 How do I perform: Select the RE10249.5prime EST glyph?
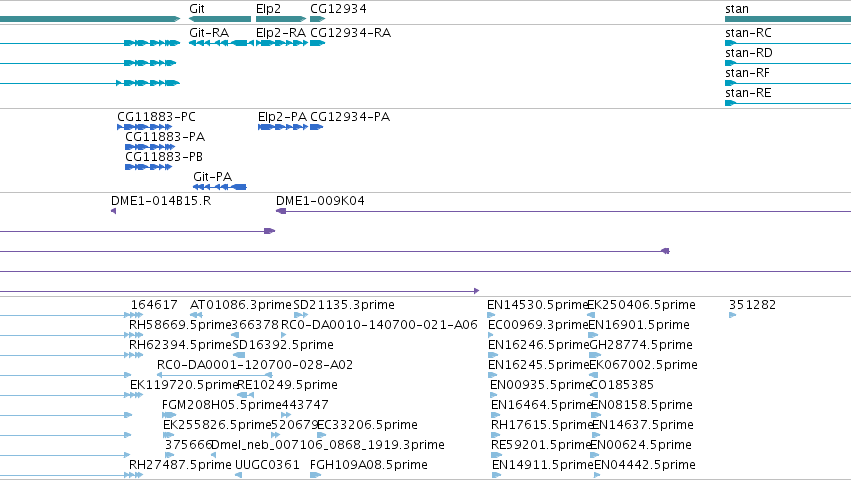point(246,395)
